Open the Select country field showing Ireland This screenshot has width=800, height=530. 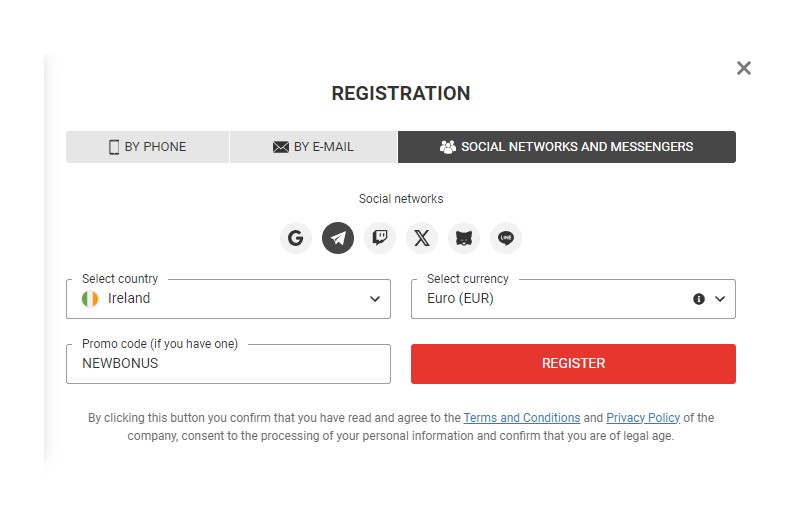[229, 299]
